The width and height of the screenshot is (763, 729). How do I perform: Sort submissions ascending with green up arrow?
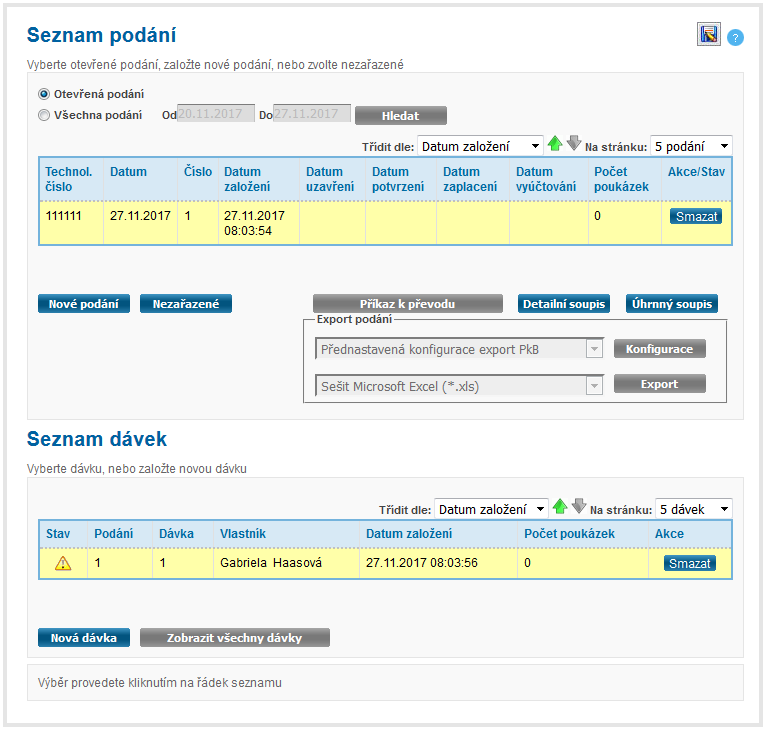(x=555, y=144)
